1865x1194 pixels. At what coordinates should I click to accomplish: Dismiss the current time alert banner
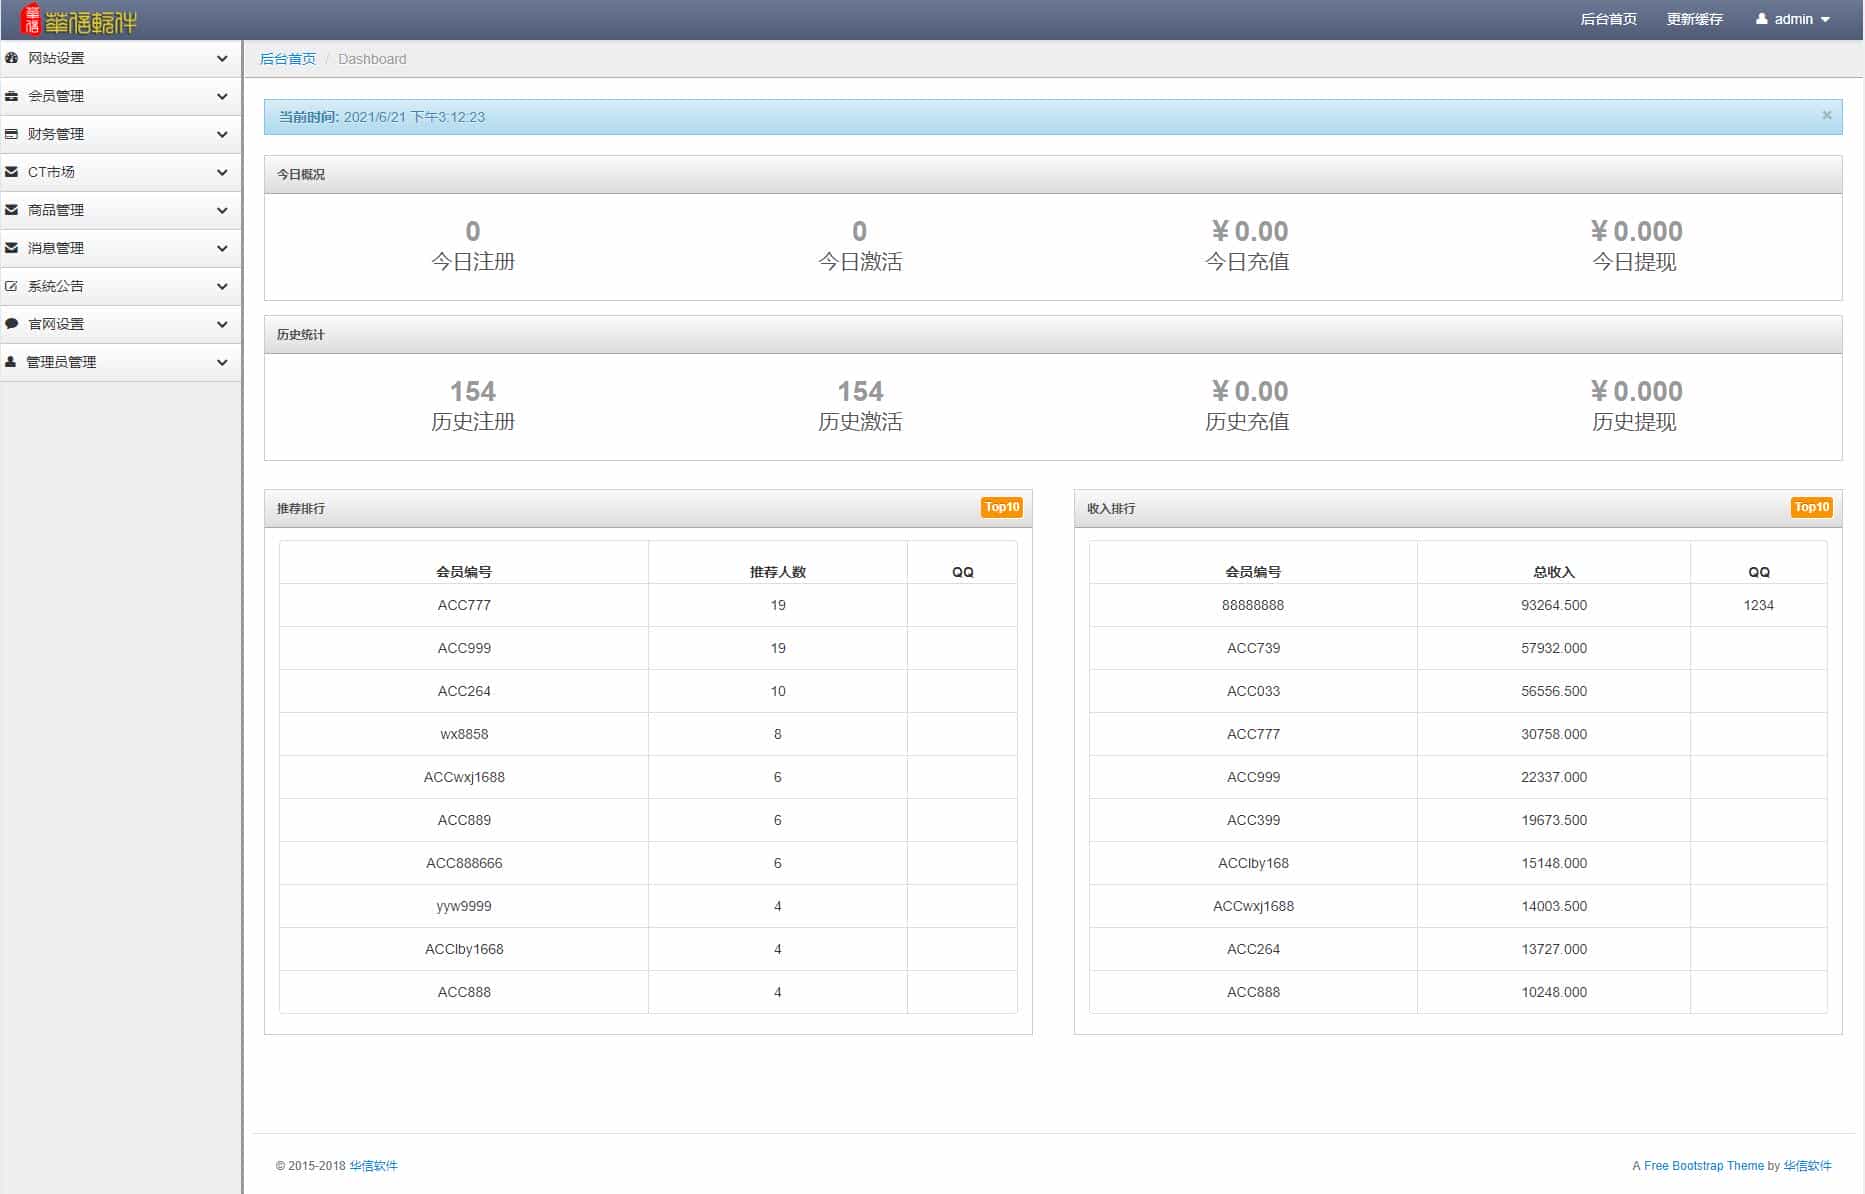coord(1826,115)
